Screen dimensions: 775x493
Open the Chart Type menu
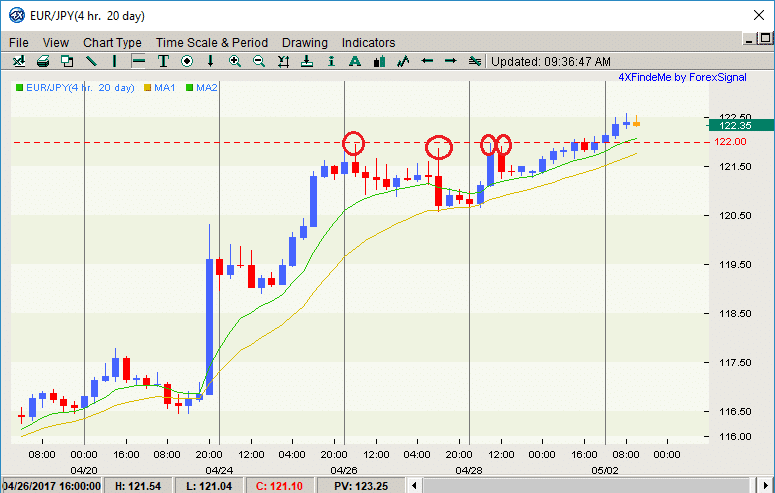tap(112, 43)
